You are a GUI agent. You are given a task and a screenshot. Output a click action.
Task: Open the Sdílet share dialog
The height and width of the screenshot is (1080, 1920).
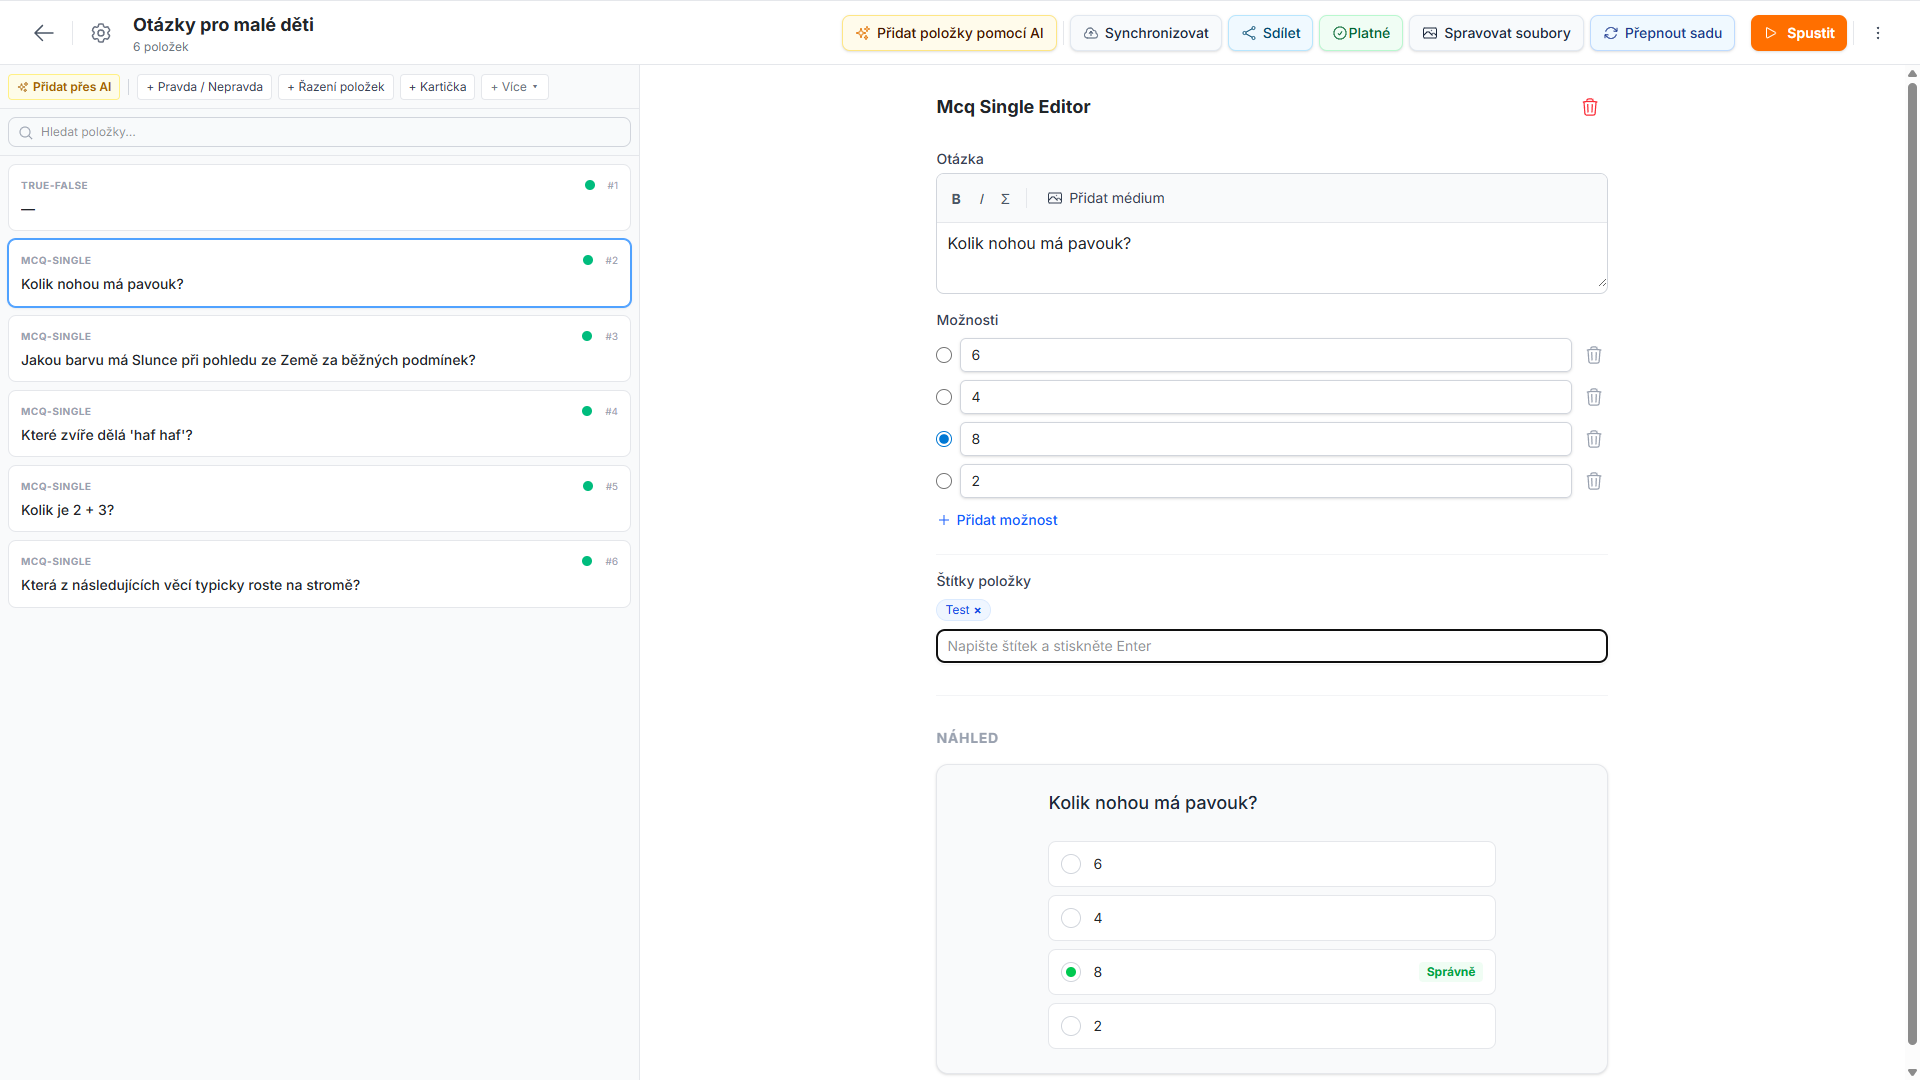point(1270,33)
